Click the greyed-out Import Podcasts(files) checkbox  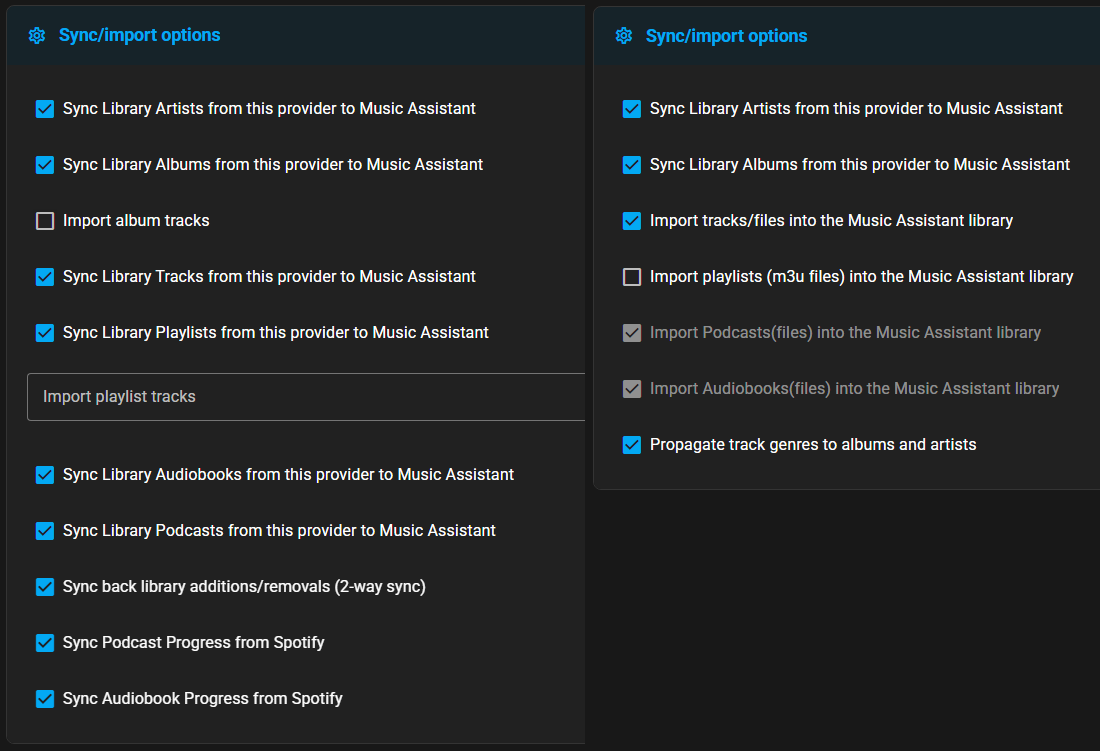(x=632, y=333)
